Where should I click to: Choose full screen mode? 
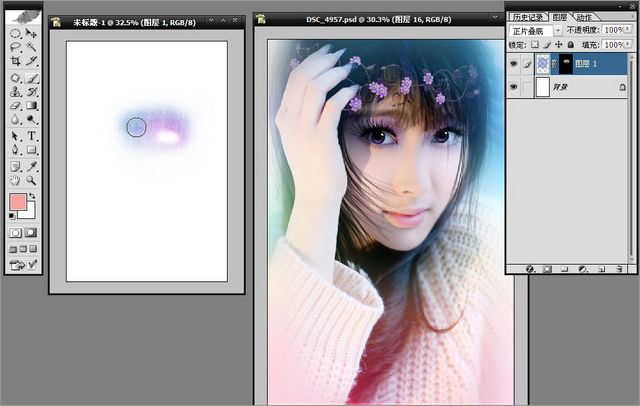pyautogui.click(x=33, y=249)
